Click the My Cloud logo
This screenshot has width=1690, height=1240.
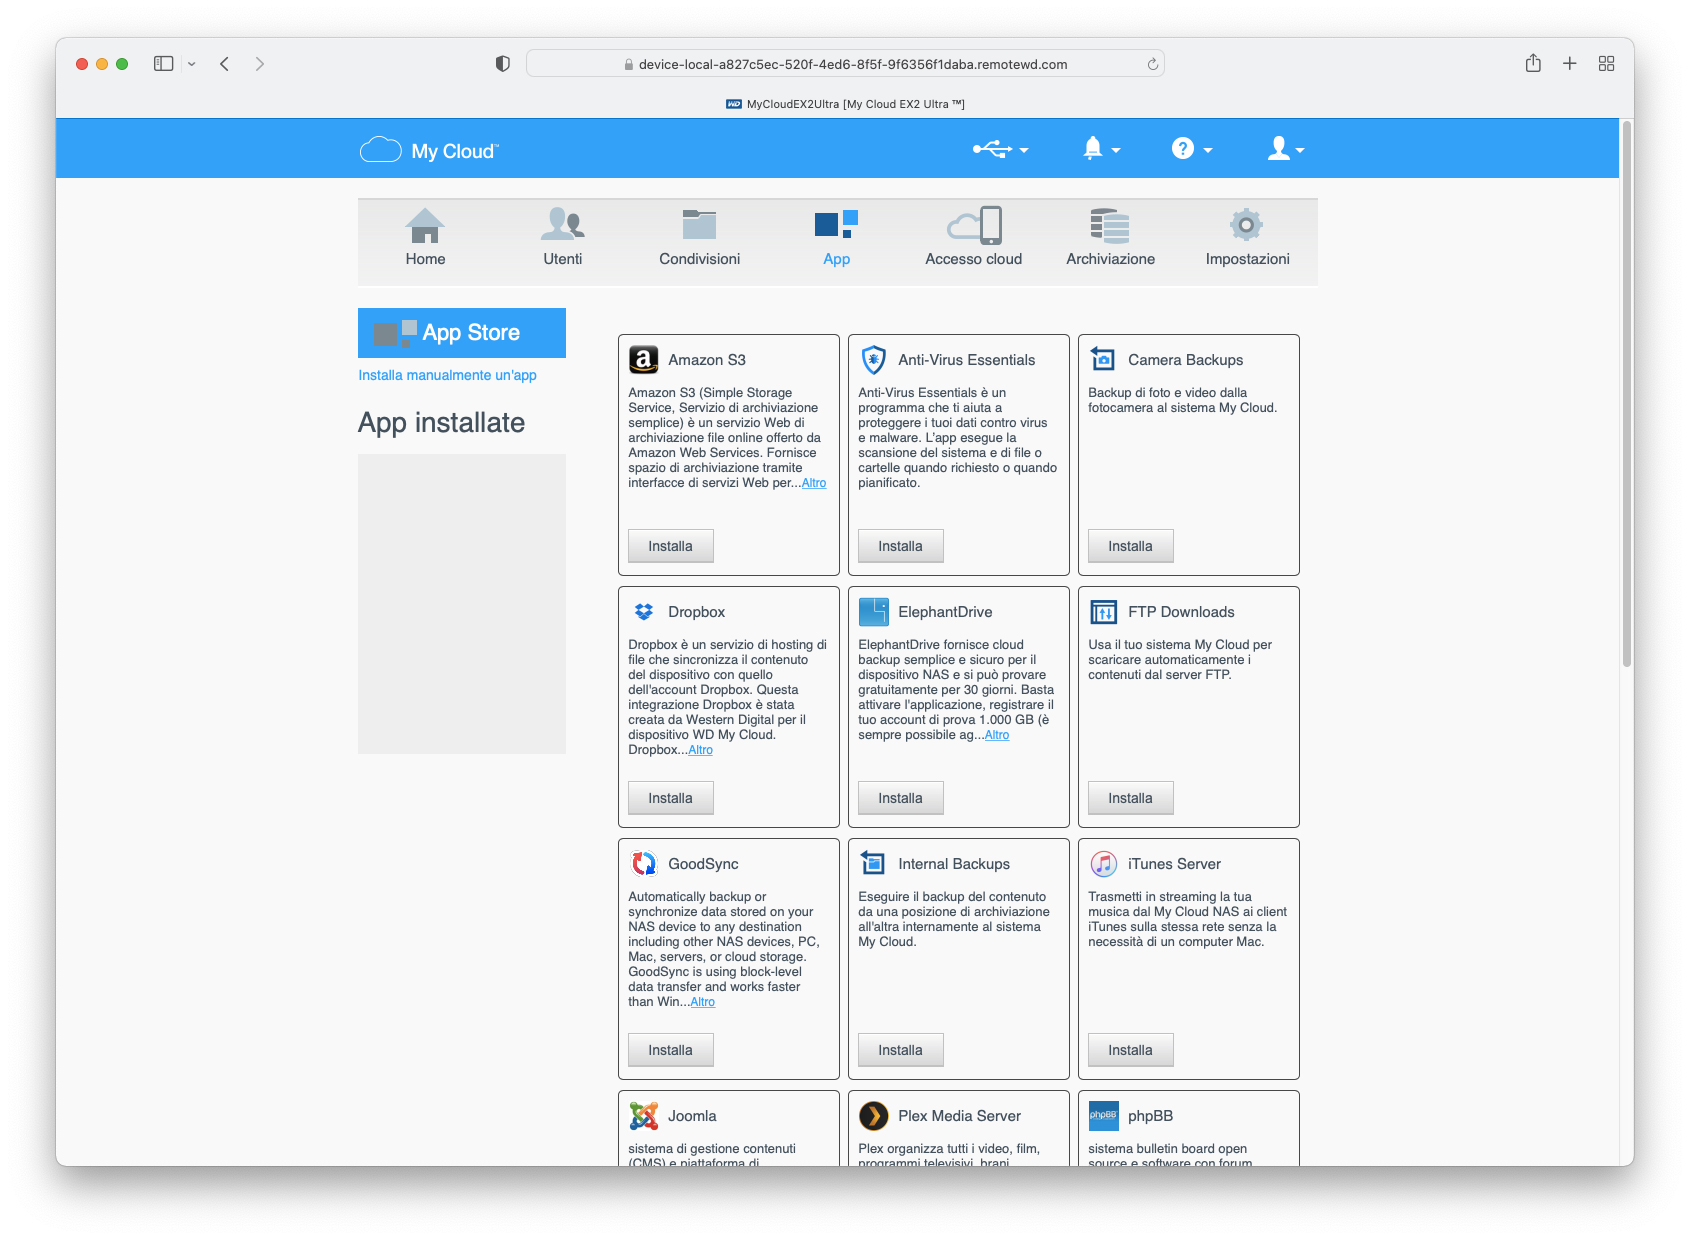pyautogui.click(x=429, y=150)
